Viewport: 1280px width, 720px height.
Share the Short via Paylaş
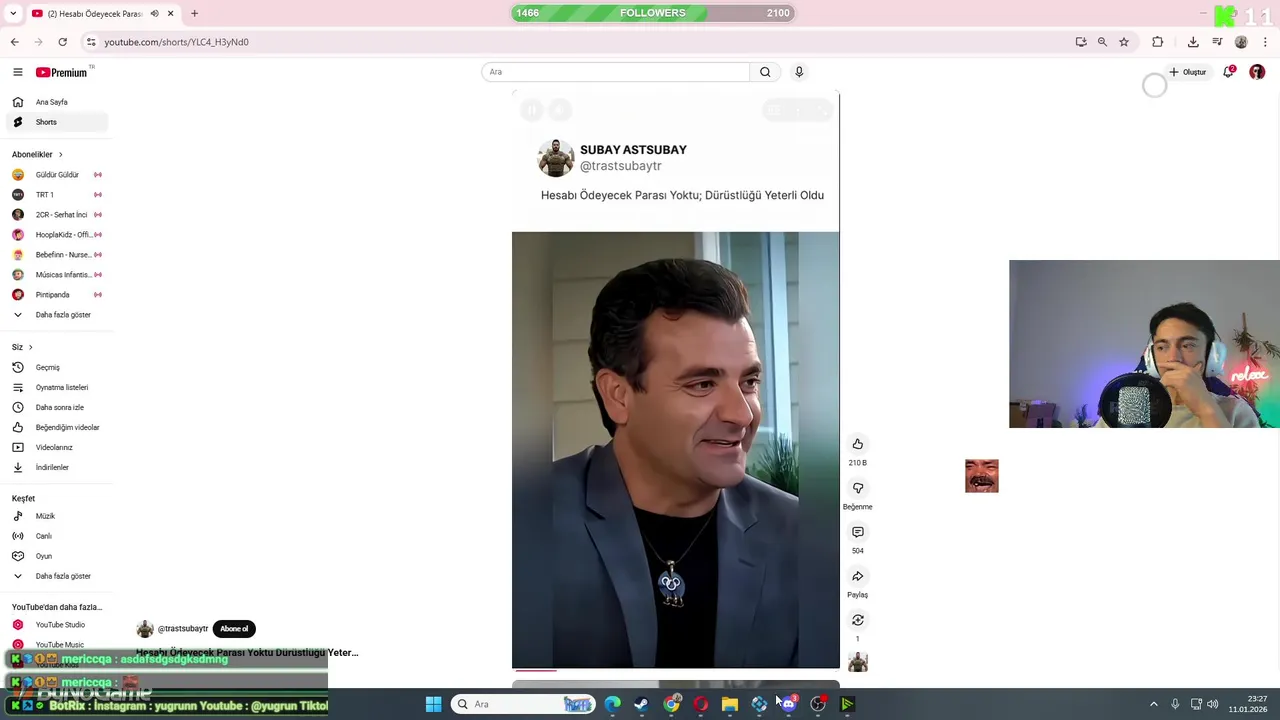pyautogui.click(x=857, y=576)
